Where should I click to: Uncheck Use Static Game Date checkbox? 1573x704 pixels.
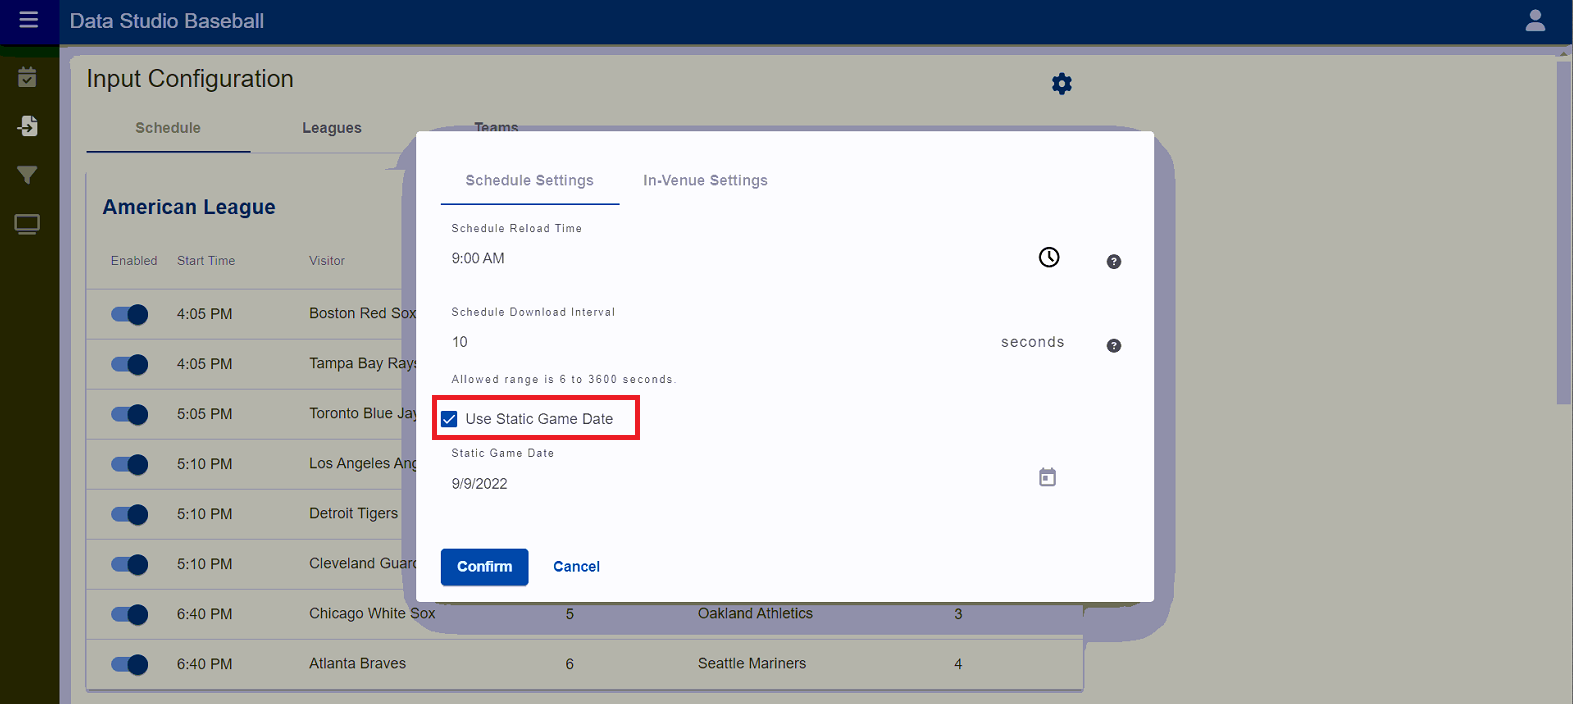(450, 419)
